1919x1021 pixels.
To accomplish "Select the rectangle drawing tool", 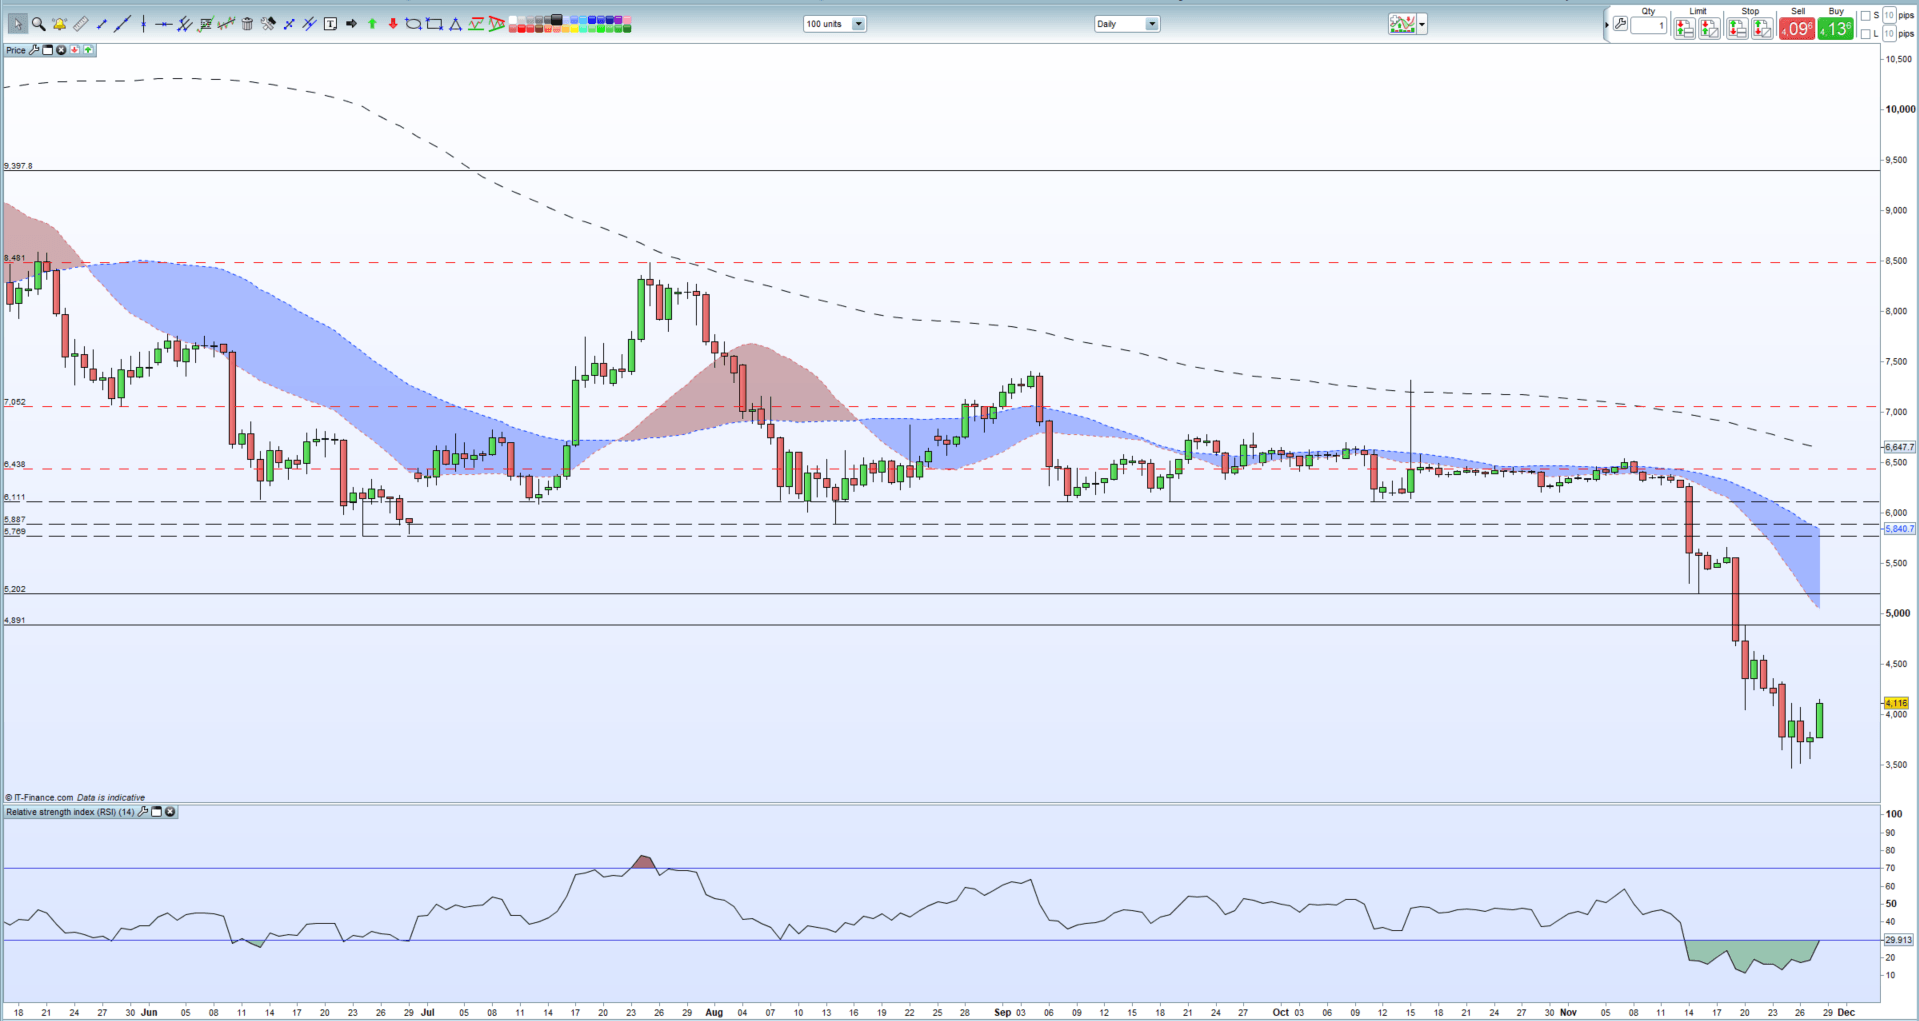I will tap(434, 24).
